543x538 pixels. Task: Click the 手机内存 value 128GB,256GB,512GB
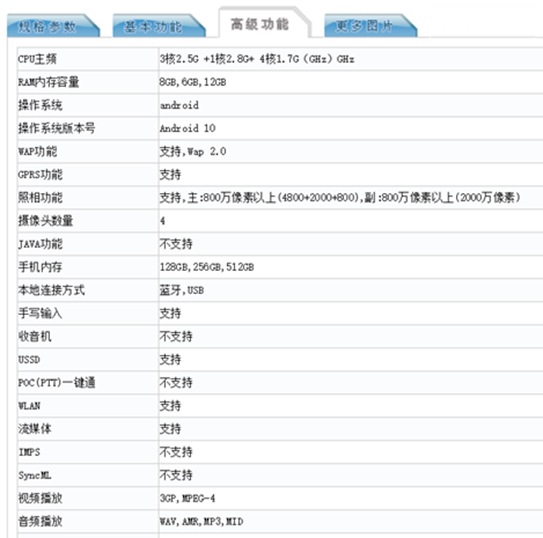[x=207, y=267]
